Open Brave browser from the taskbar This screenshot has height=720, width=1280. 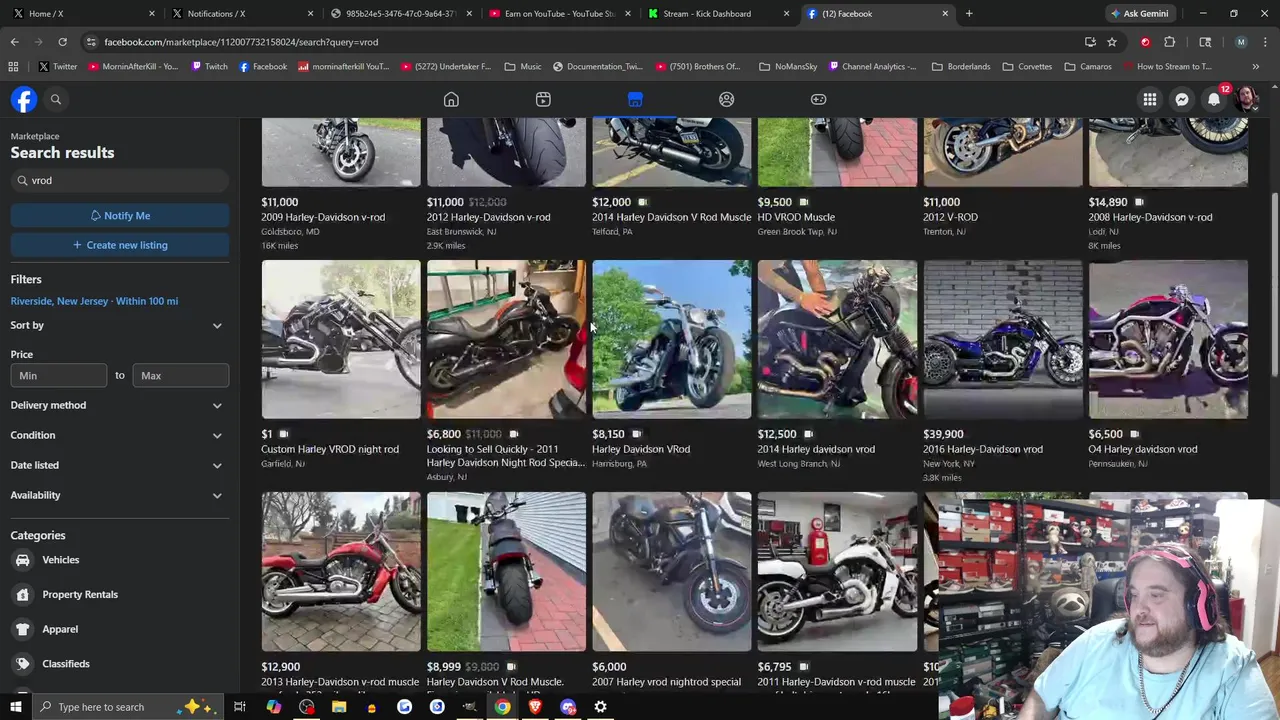535,707
